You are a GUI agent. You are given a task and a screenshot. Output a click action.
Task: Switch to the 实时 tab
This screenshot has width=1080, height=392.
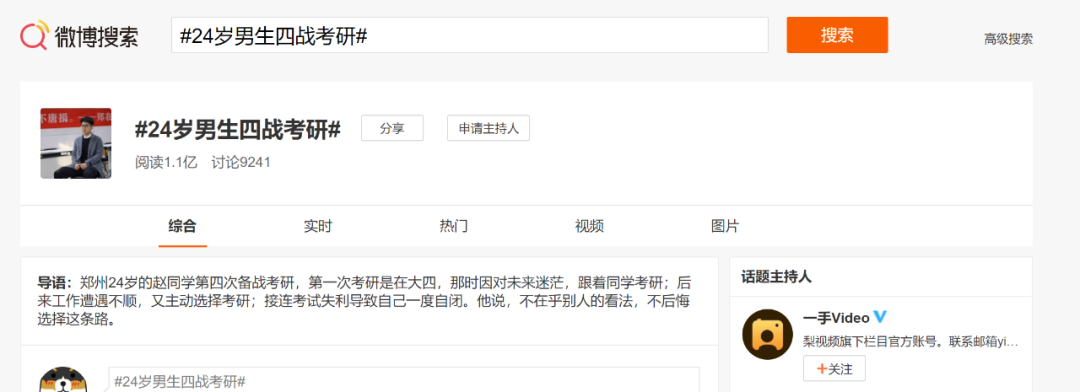318,226
